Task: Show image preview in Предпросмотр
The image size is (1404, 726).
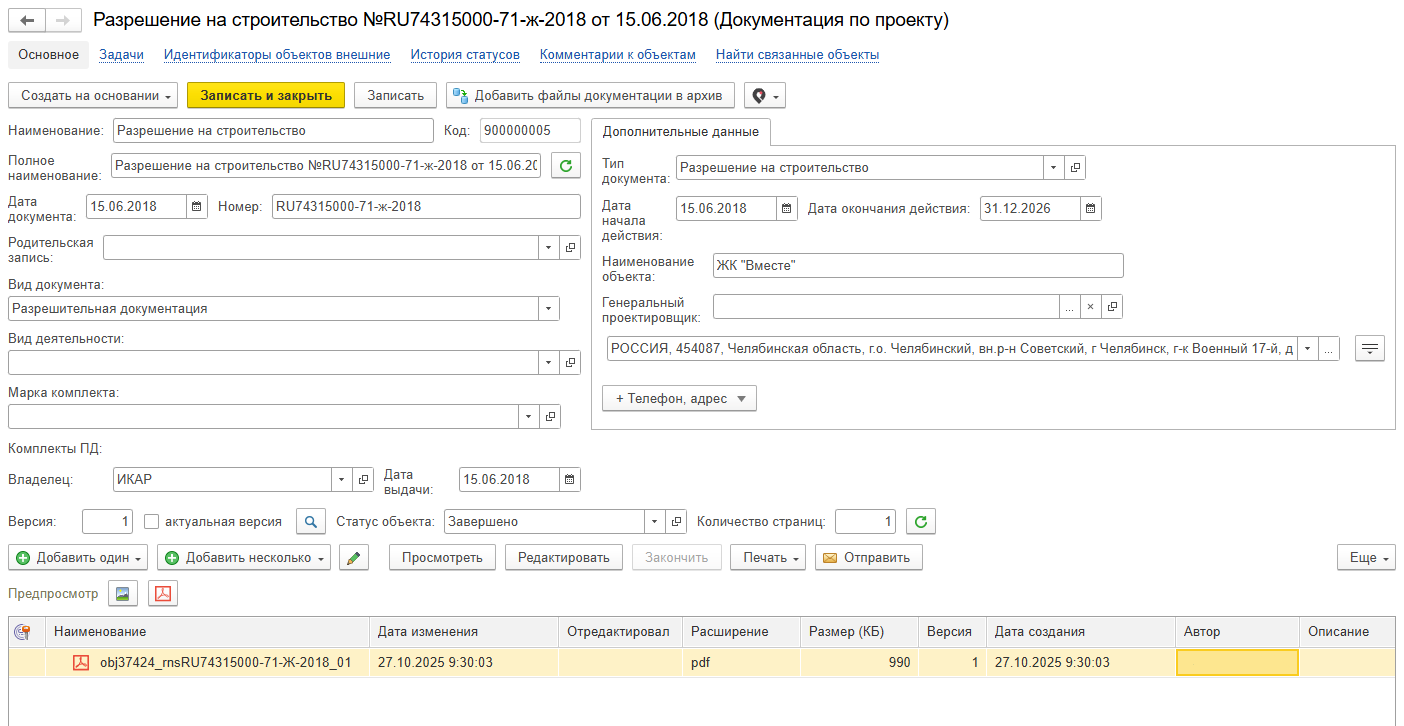Action: tap(123, 594)
